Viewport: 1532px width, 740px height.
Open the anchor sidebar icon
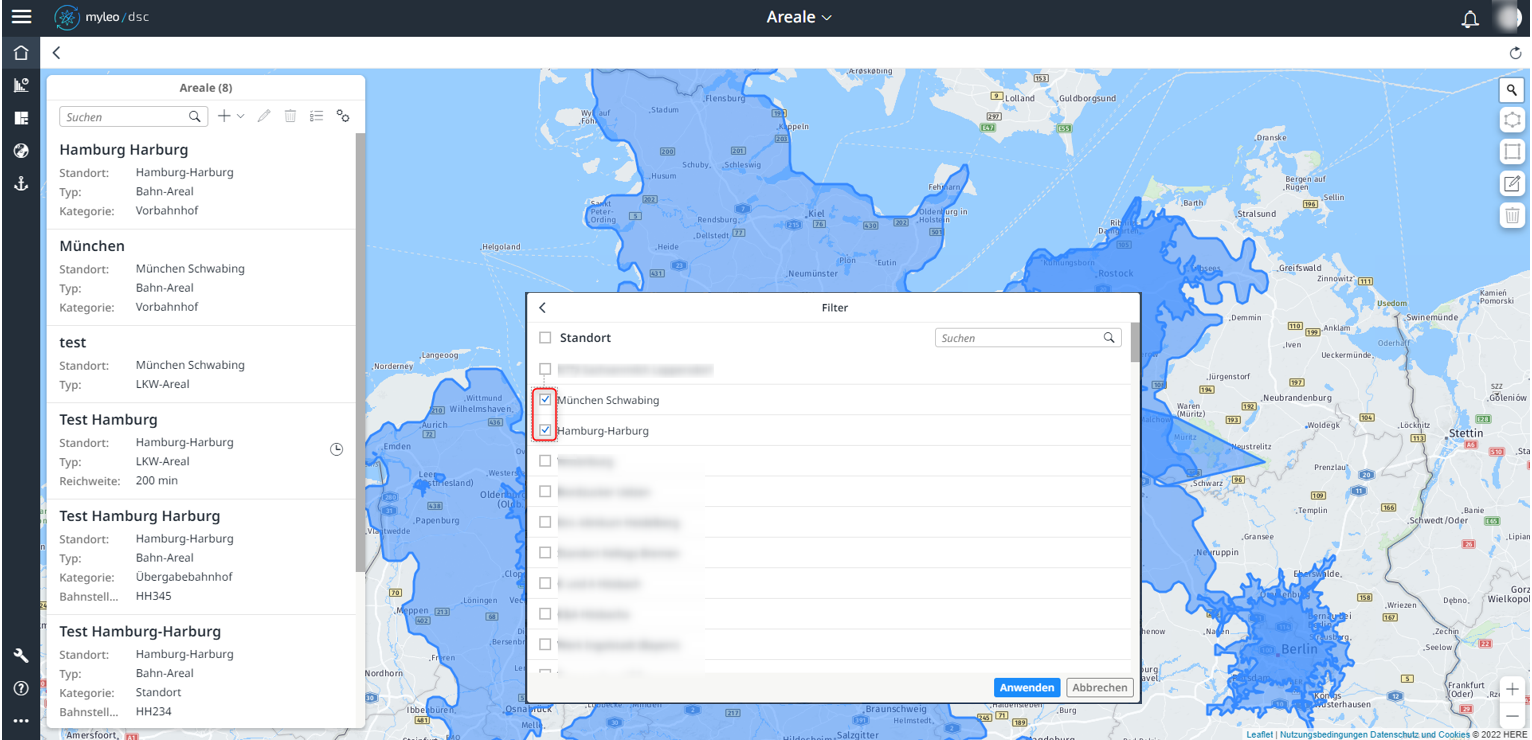point(21,183)
